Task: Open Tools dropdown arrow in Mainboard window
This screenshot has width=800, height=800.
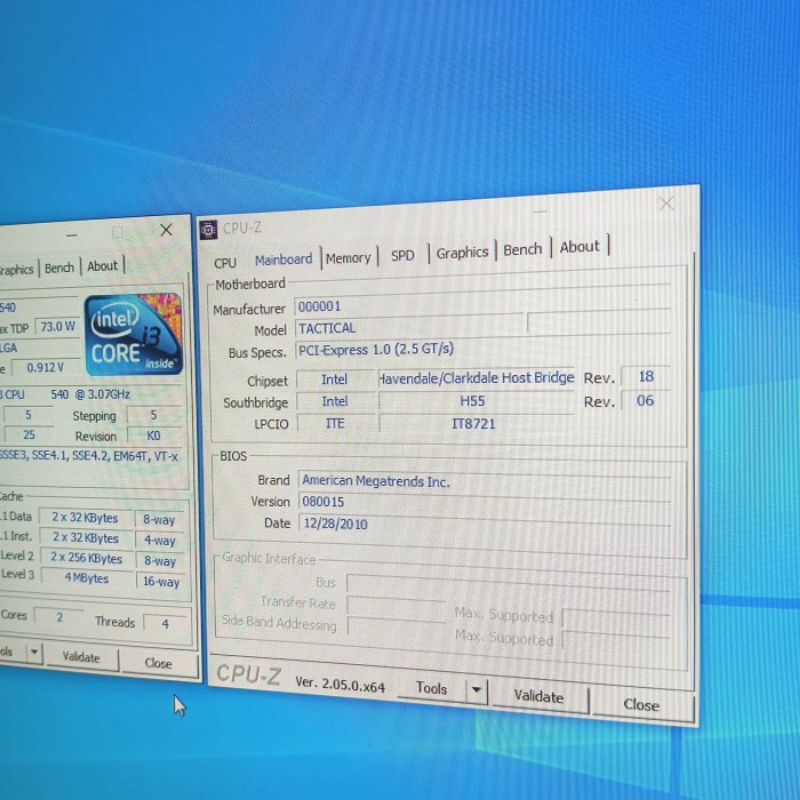Action: [477, 690]
